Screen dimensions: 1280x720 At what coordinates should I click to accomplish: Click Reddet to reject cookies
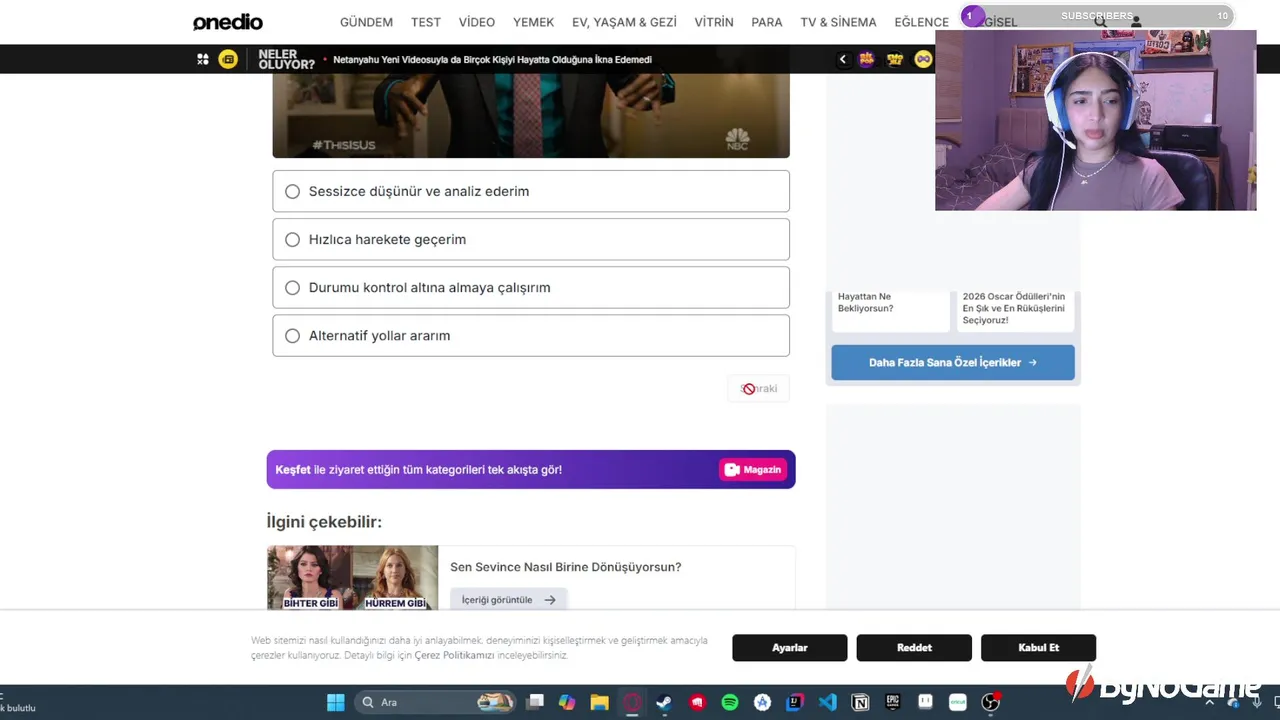(x=914, y=648)
